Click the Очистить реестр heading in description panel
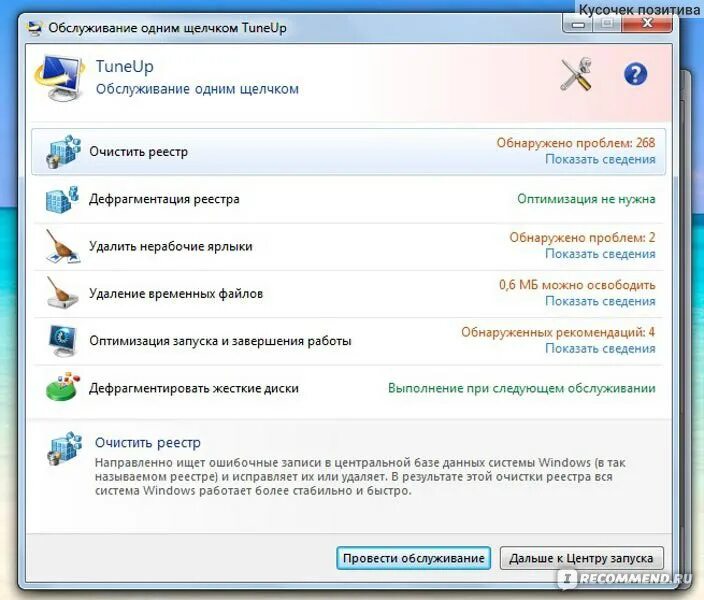 (x=148, y=442)
